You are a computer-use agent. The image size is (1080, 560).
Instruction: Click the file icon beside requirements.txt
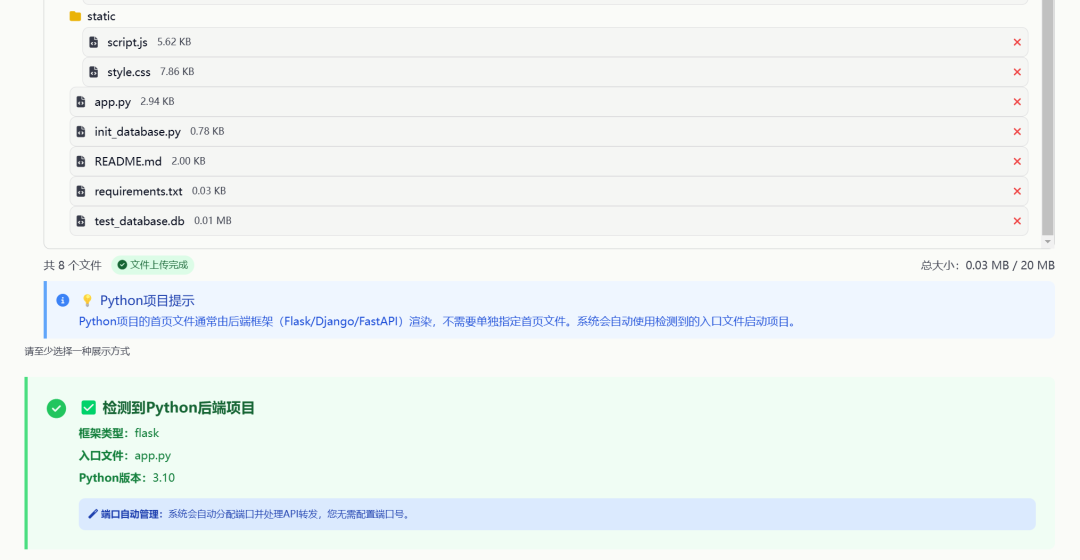pyautogui.click(x=81, y=191)
